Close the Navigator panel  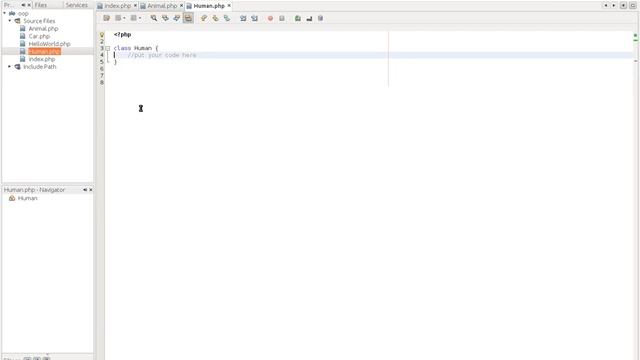pyautogui.click(x=91, y=190)
